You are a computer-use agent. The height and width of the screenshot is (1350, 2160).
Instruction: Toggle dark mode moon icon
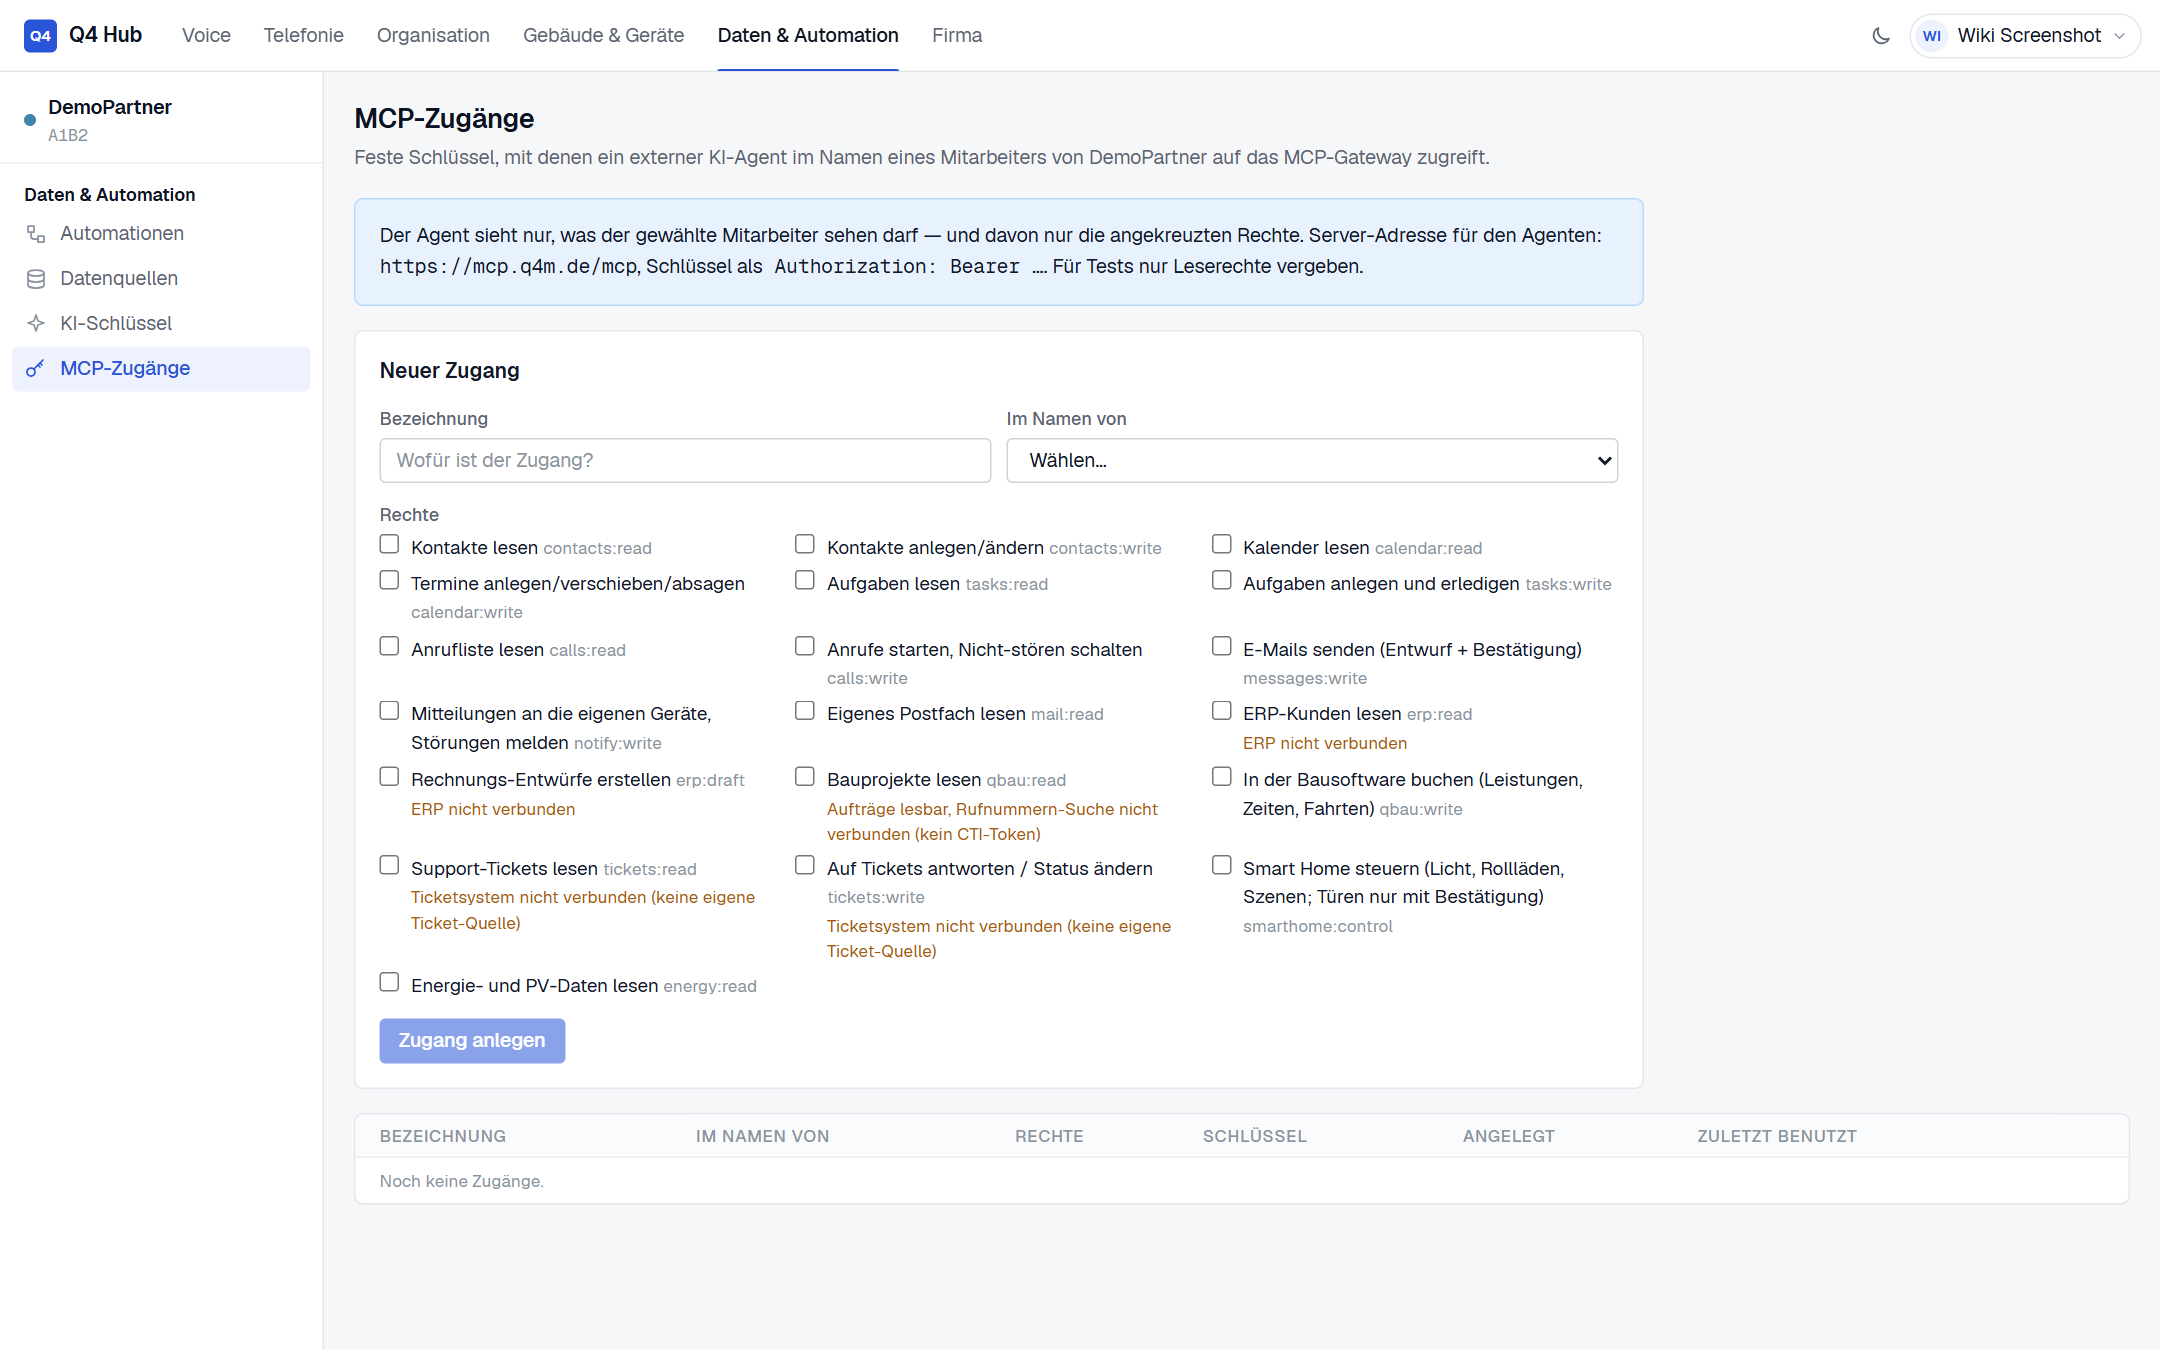(x=1881, y=36)
